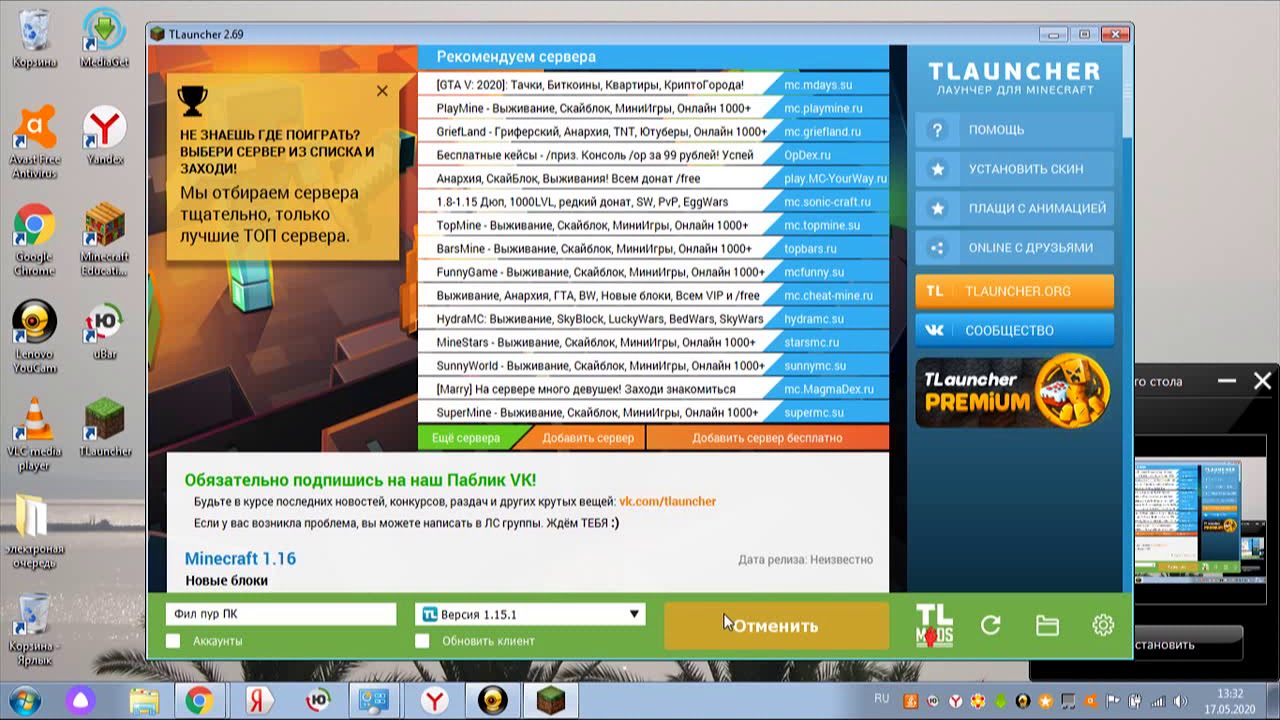
Task: Open the game folder icon
Action: 1047,625
